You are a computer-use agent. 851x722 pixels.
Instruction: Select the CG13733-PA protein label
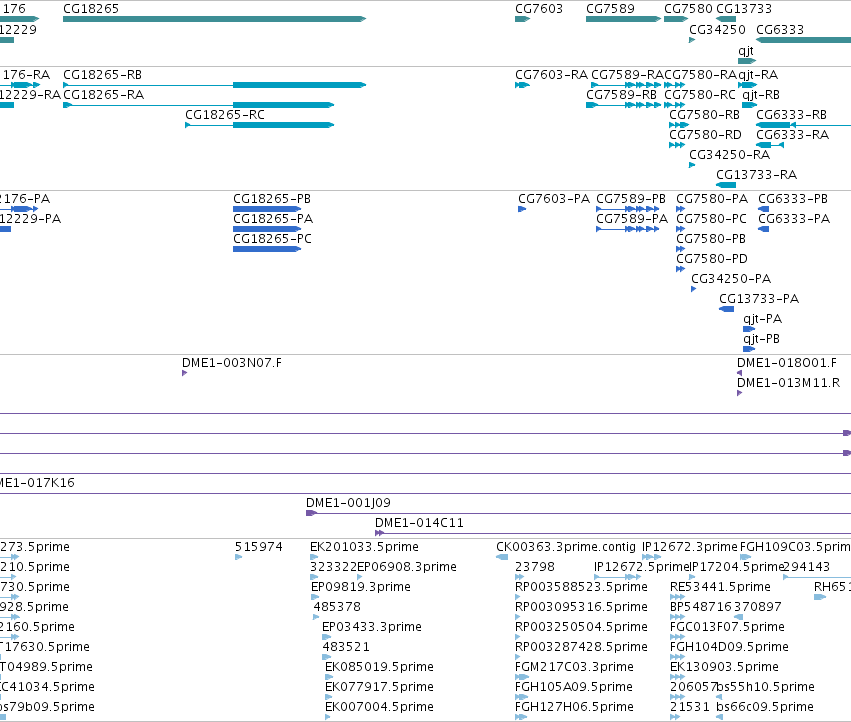(759, 299)
